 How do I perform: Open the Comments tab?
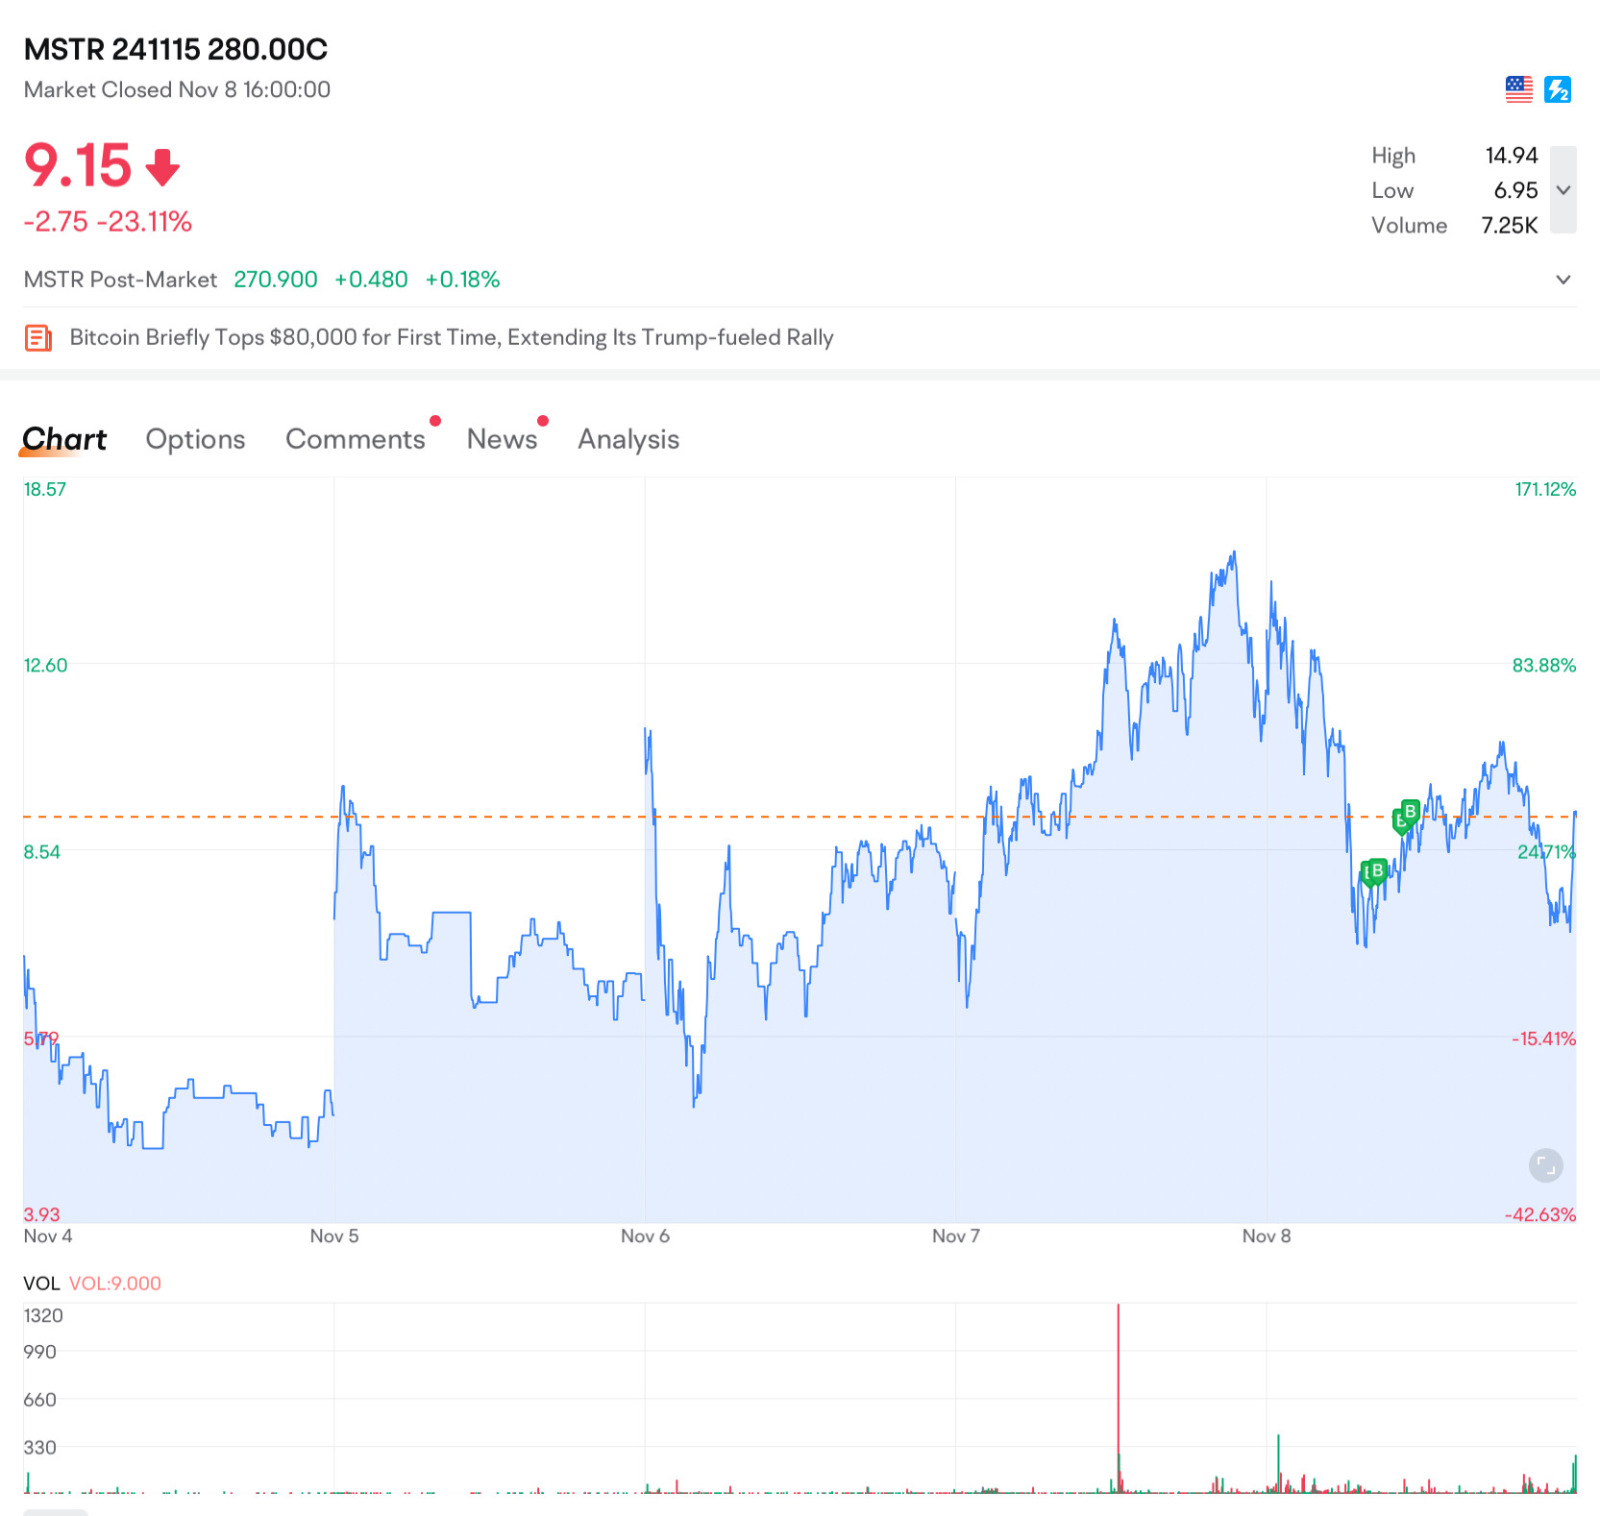click(x=355, y=439)
